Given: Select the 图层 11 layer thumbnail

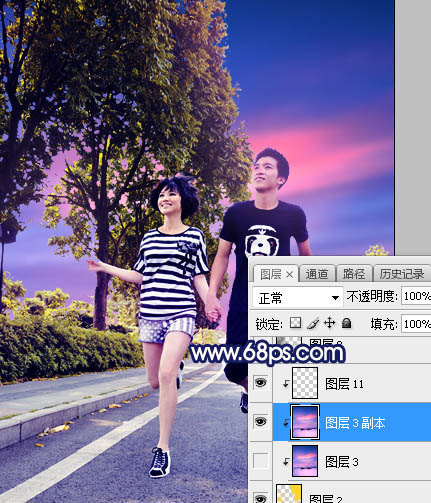Looking at the screenshot, I should pyautogui.click(x=305, y=383).
